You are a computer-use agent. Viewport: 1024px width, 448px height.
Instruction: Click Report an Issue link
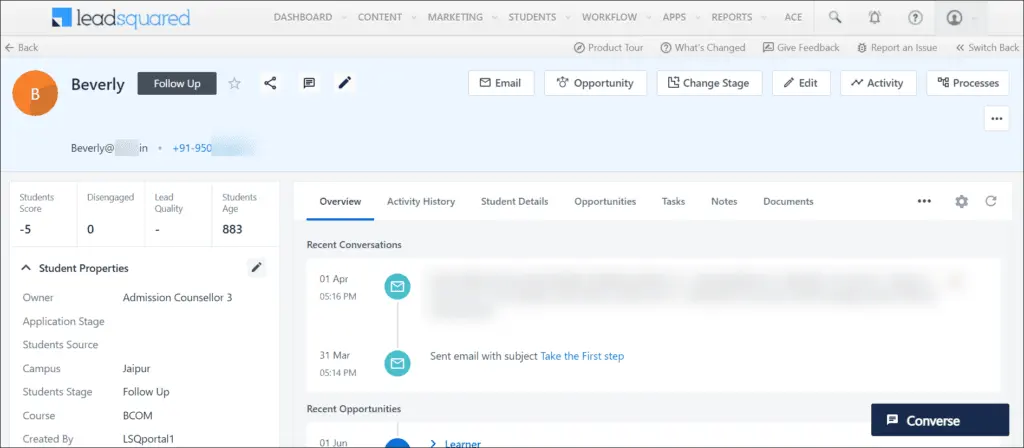click(897, 48)
